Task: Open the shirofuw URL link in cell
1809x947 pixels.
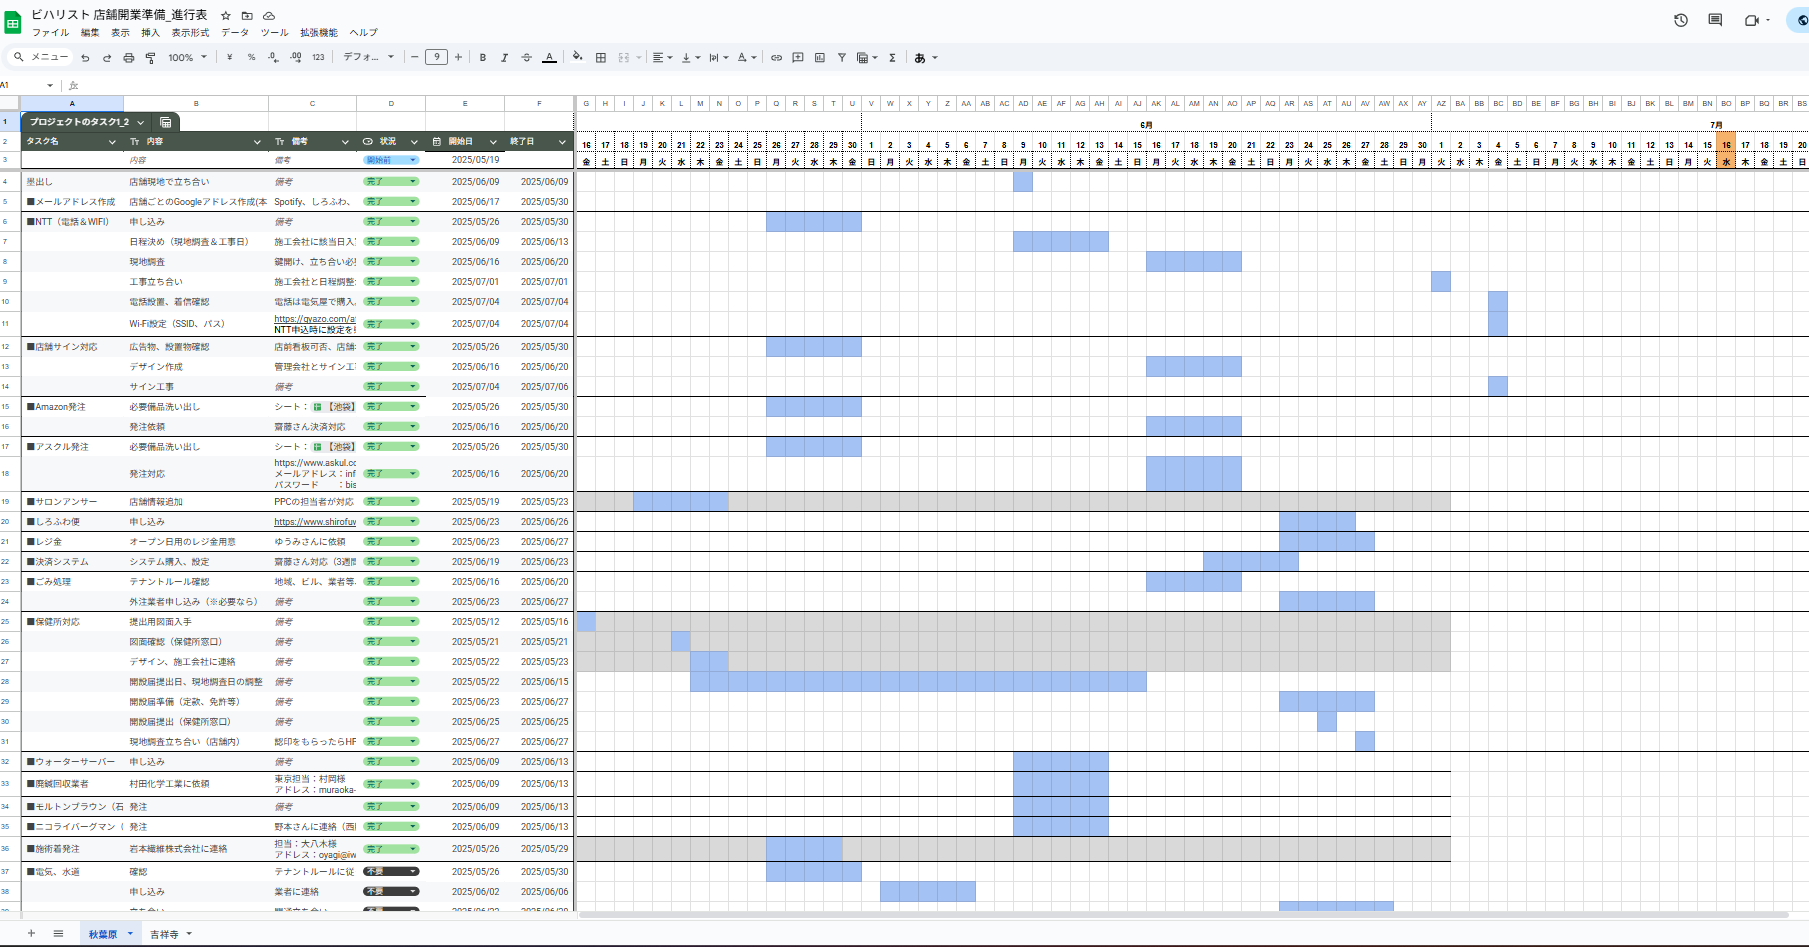Action: (x=314, y=522)
